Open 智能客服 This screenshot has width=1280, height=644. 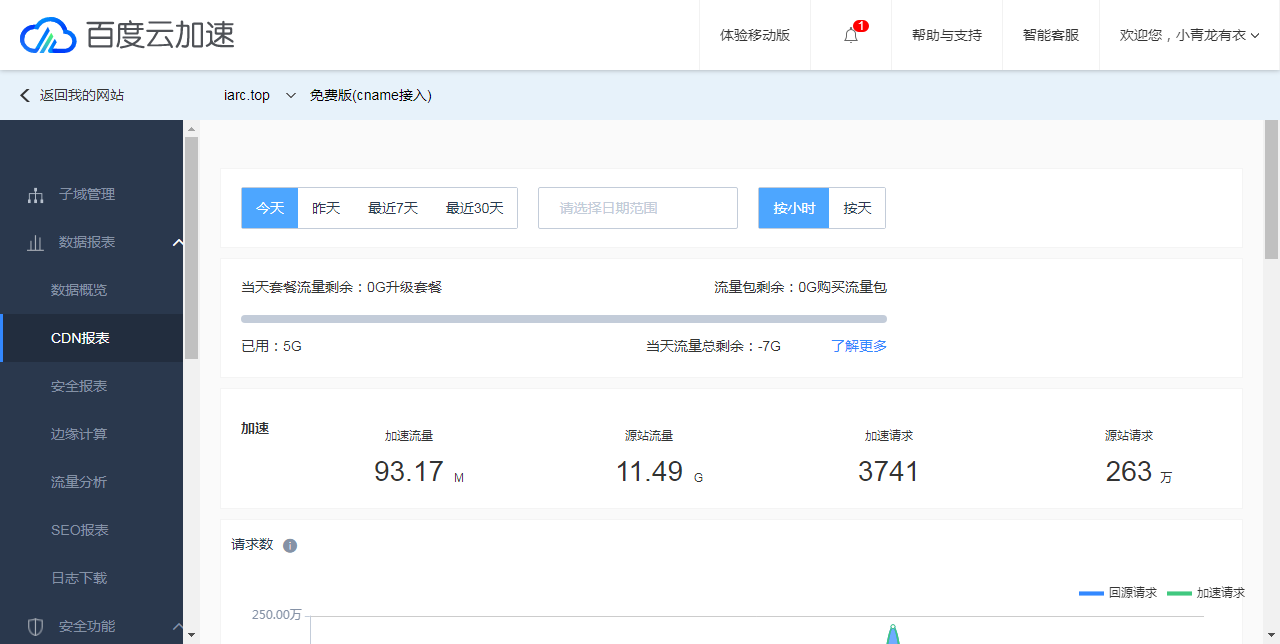pyautogui.click(x=1051, y=35)
